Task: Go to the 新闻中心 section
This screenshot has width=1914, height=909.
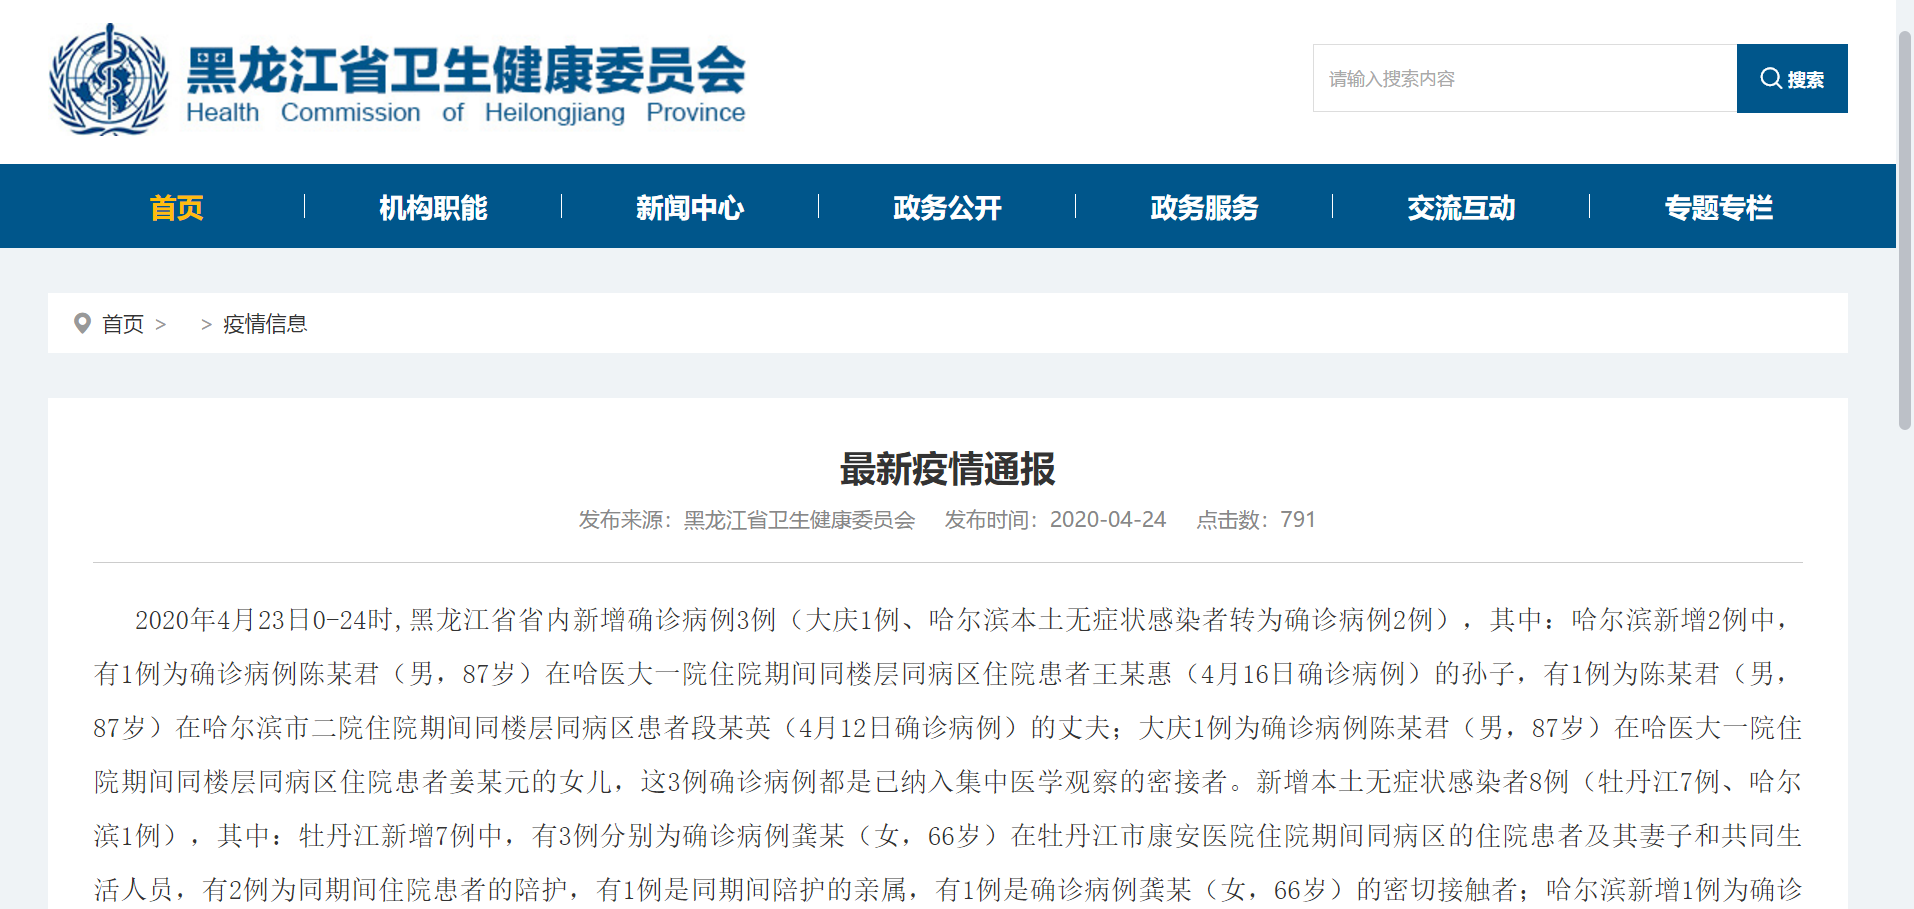Action: coord(690,207)
